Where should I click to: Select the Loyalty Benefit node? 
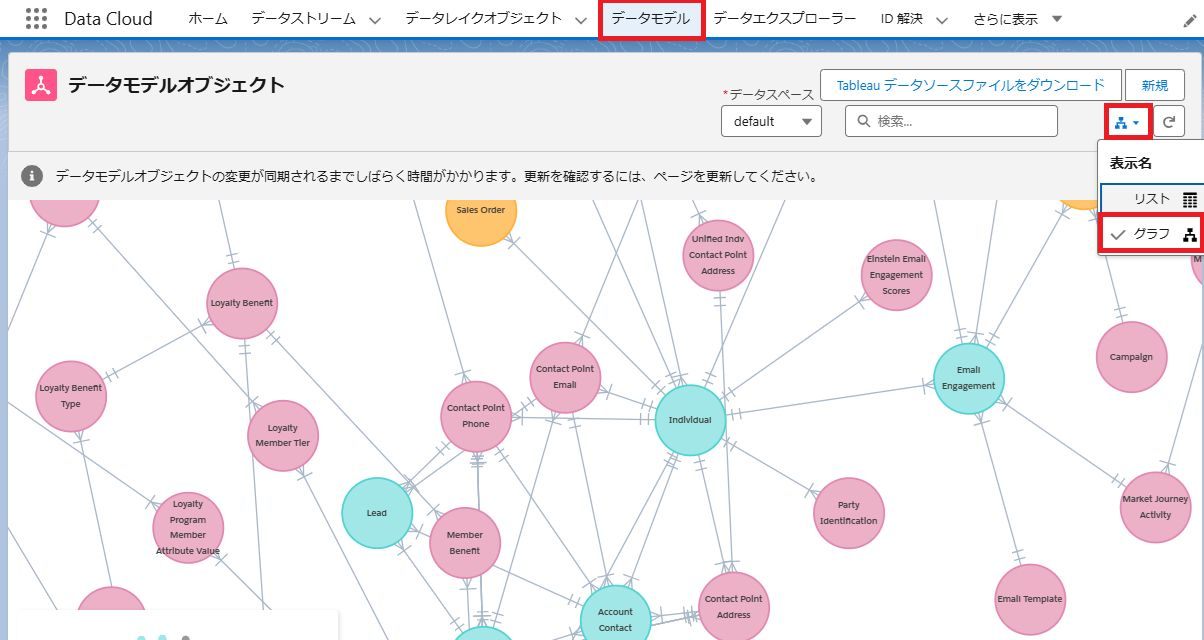[242, 303]
